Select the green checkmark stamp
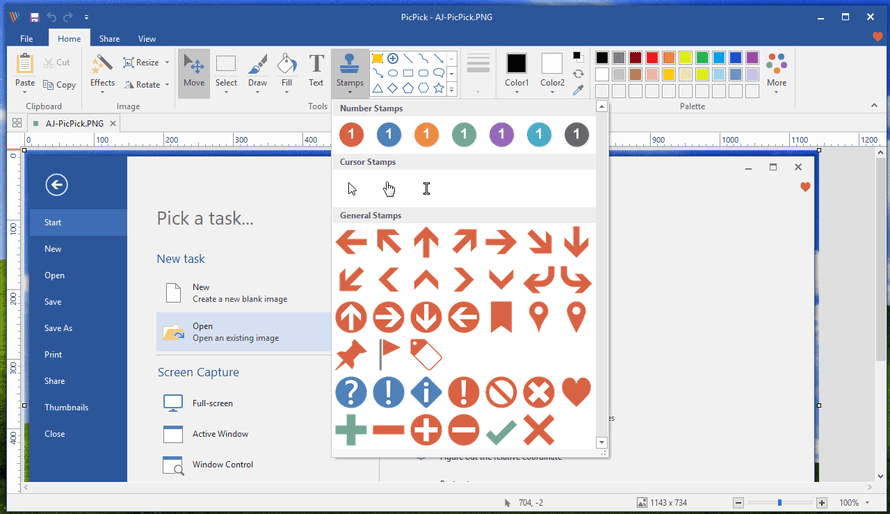Viewport: 890px width, 514px height. 501,431
